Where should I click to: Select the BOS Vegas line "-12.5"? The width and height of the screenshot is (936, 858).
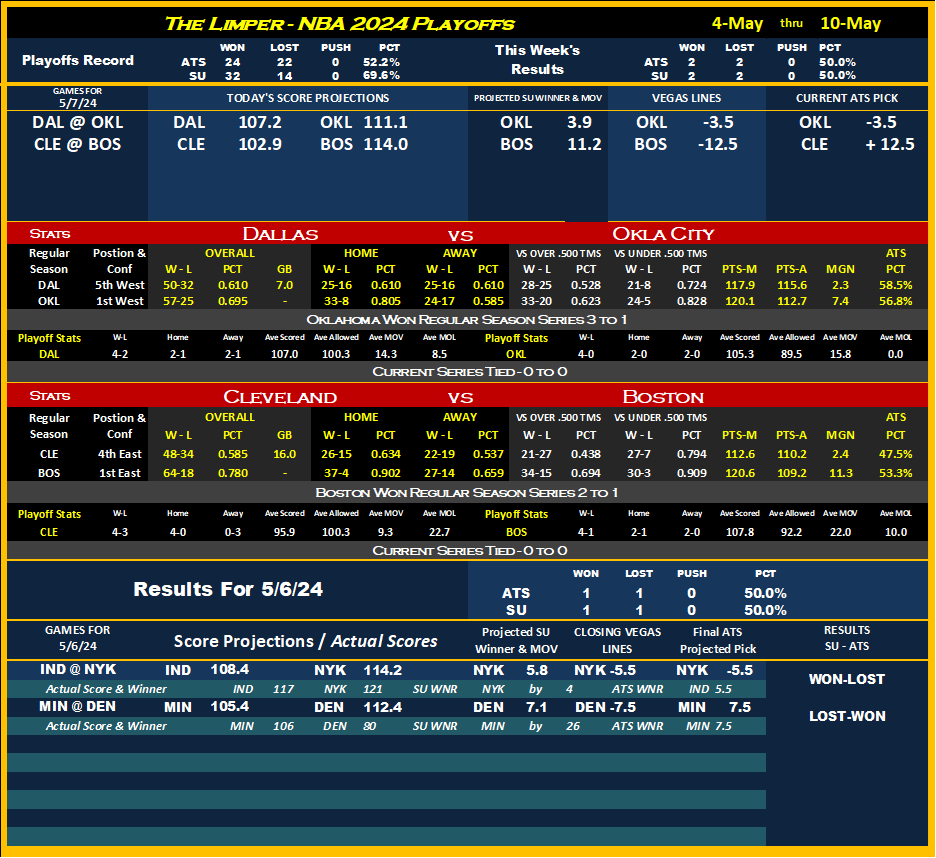pyautogui.click(x=718, y=144)
